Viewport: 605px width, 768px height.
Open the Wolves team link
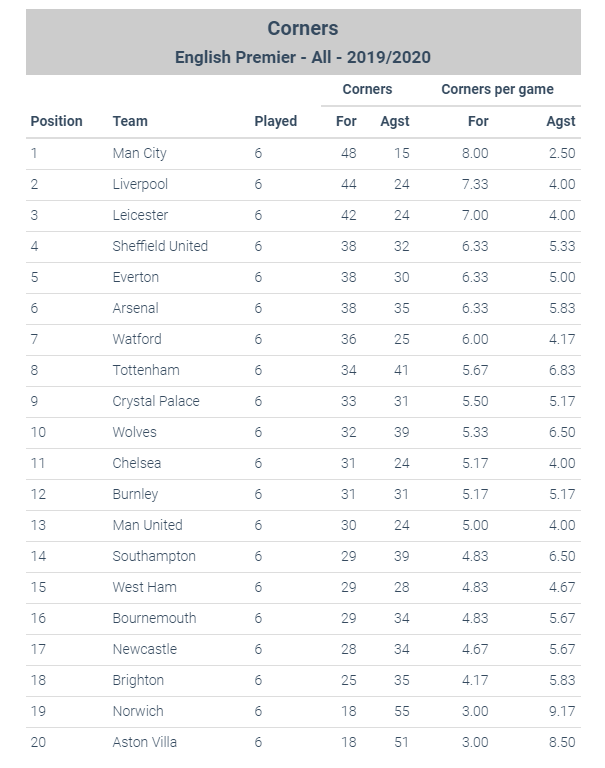click(135, 432)
